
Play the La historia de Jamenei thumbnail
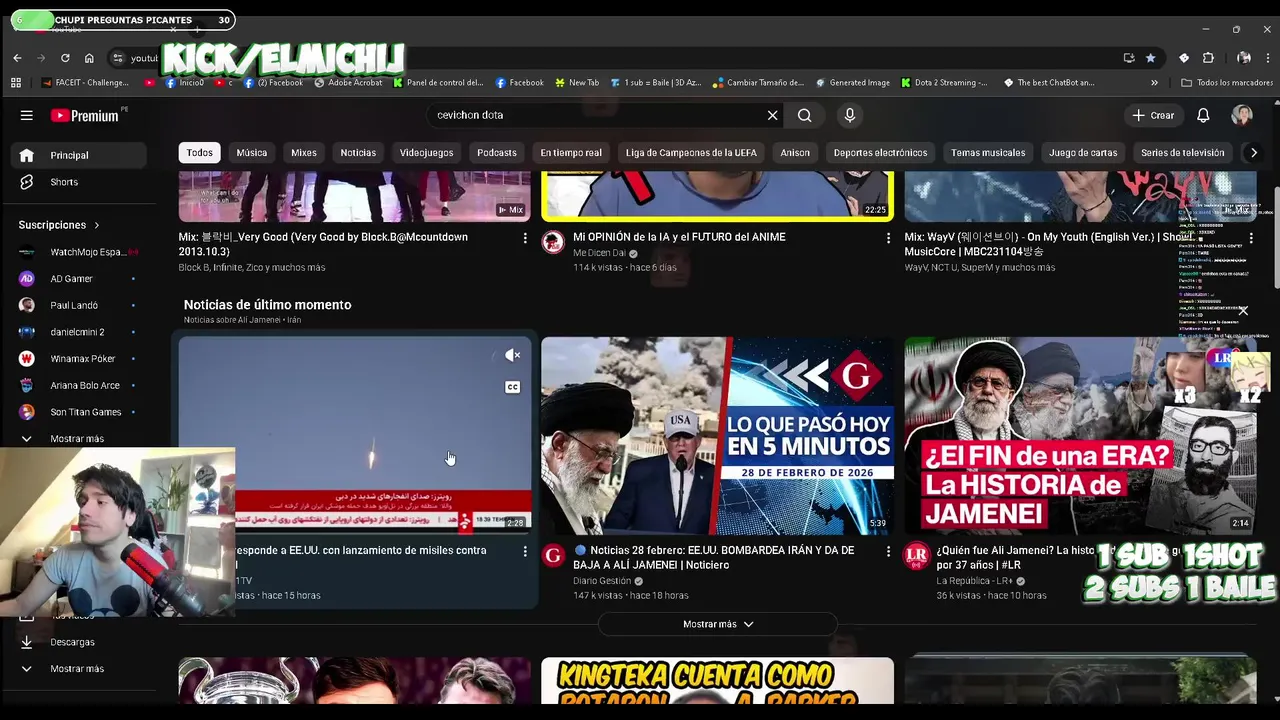coord(1080,436)
